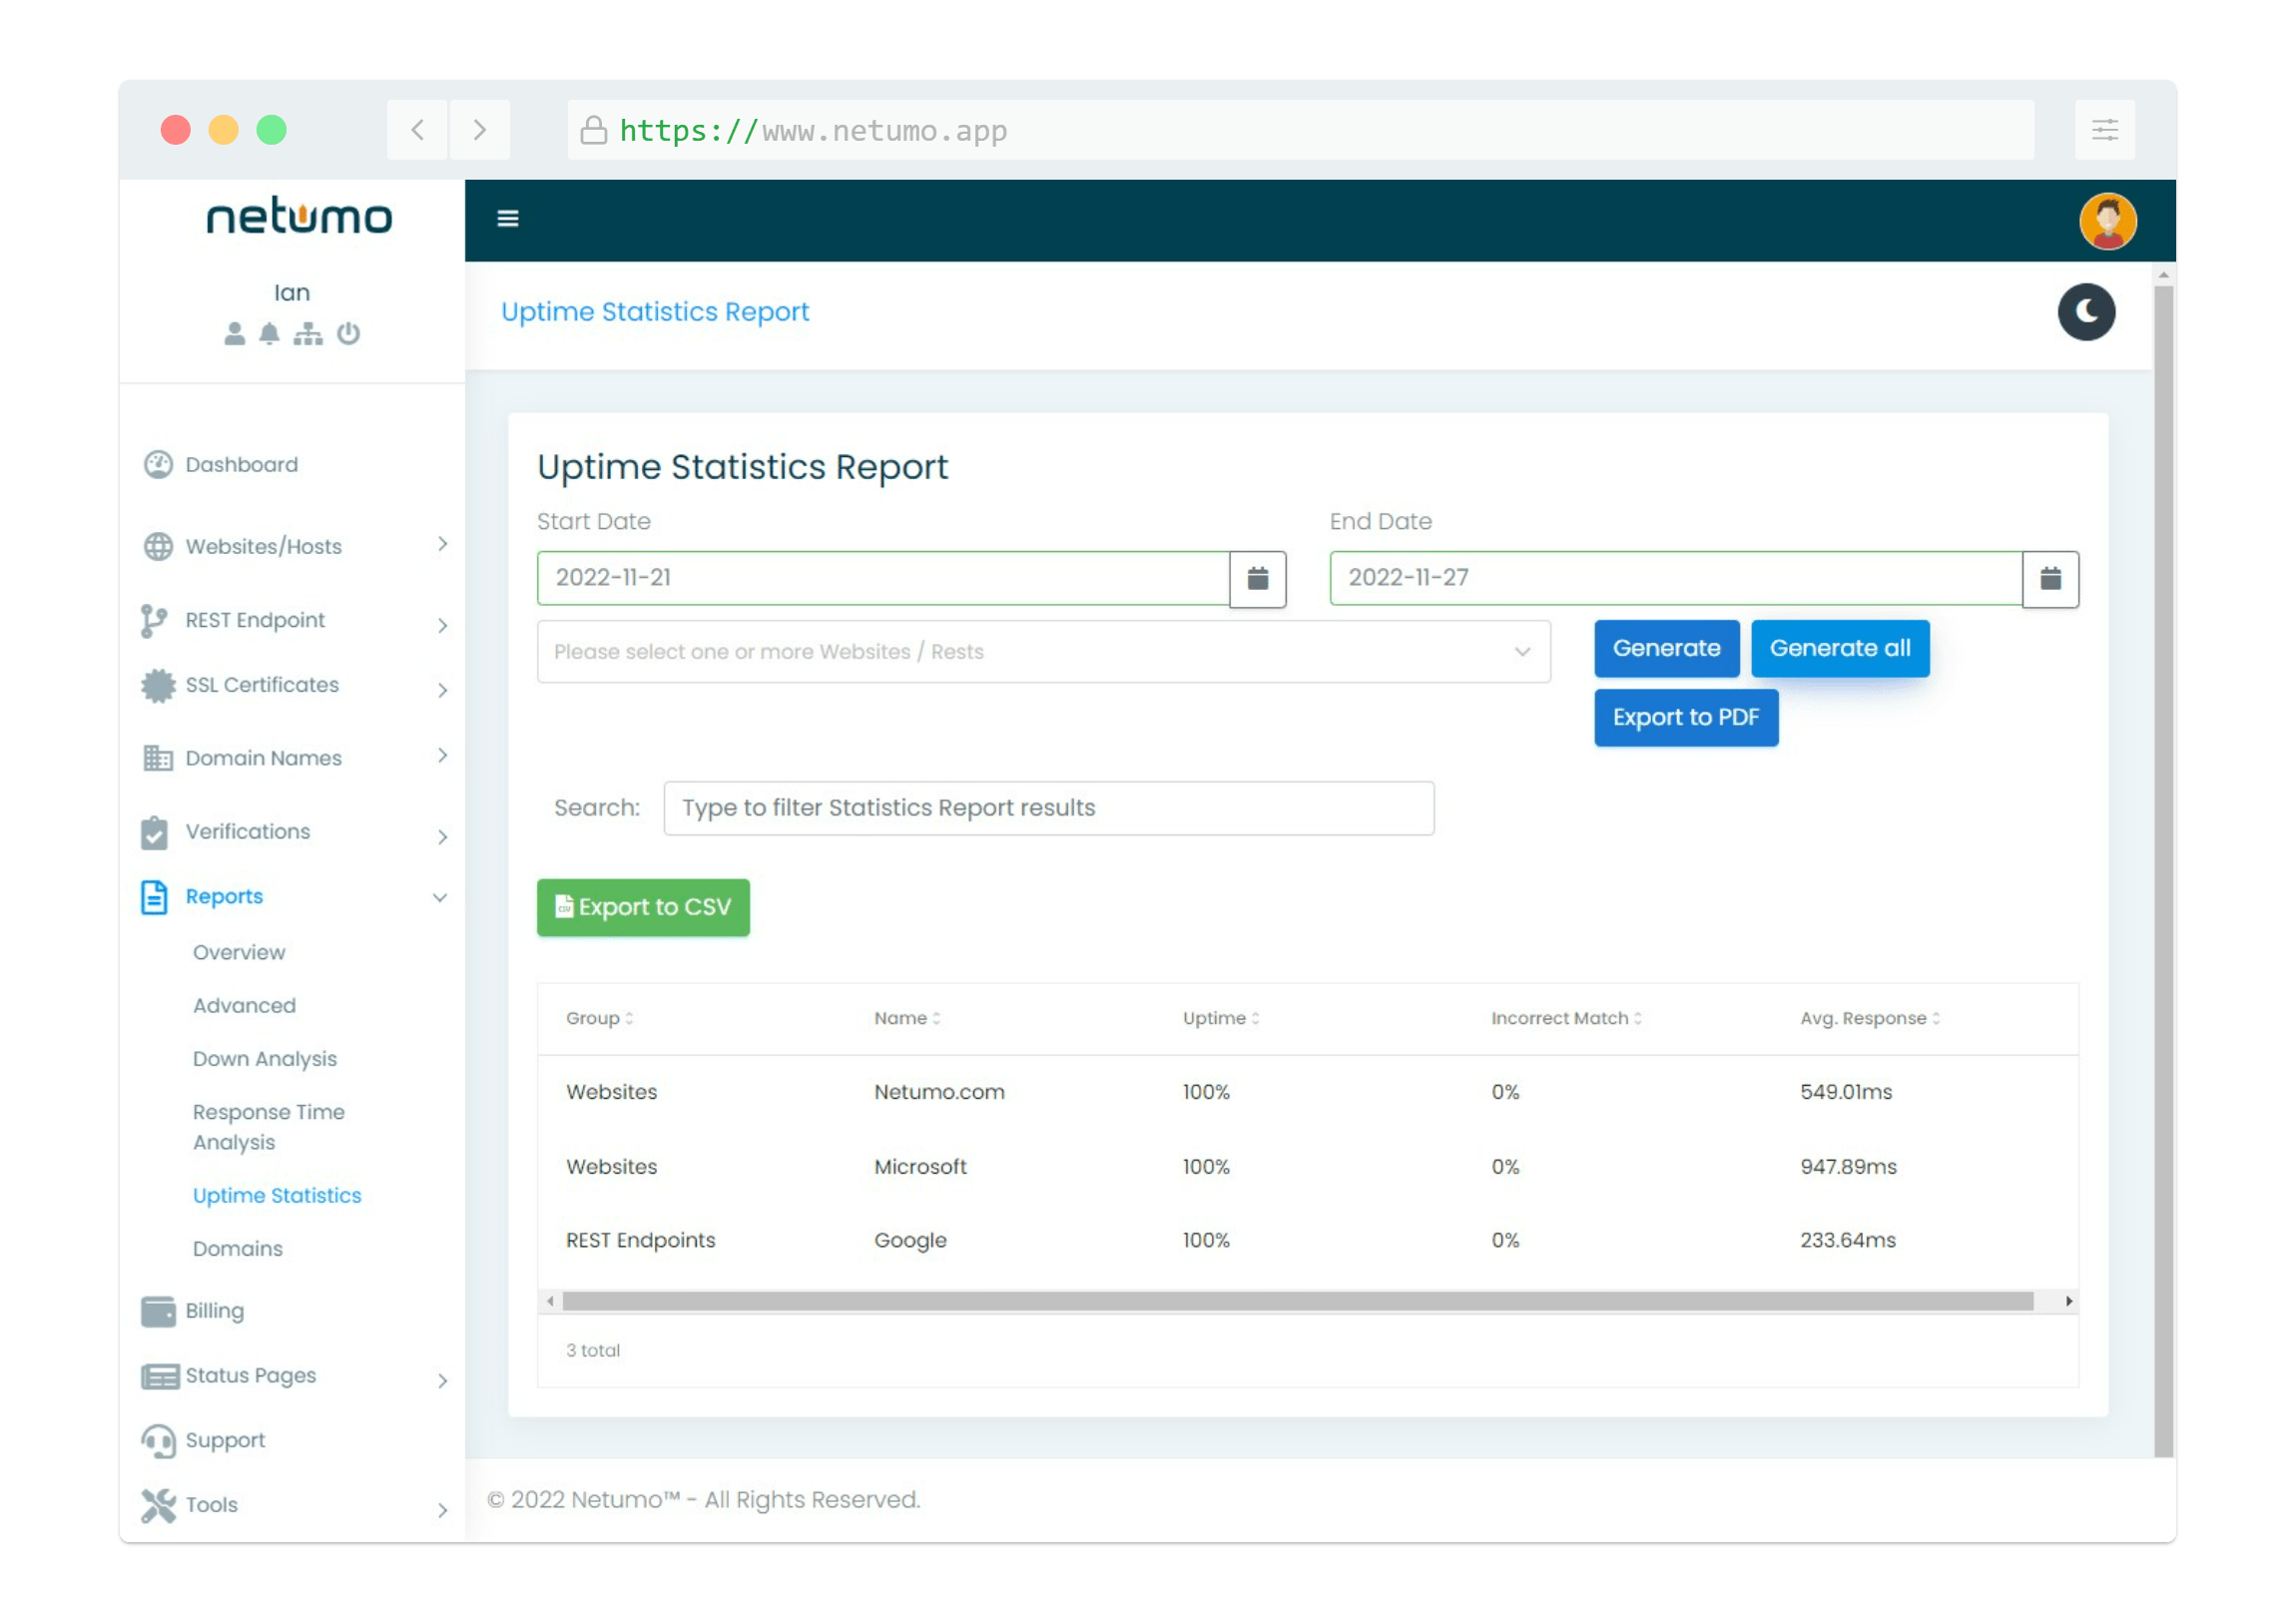This screenshot has height=1622, width=2296.
Task: Sort table by Incorrect Match column
Action: click(1566, 1019)
